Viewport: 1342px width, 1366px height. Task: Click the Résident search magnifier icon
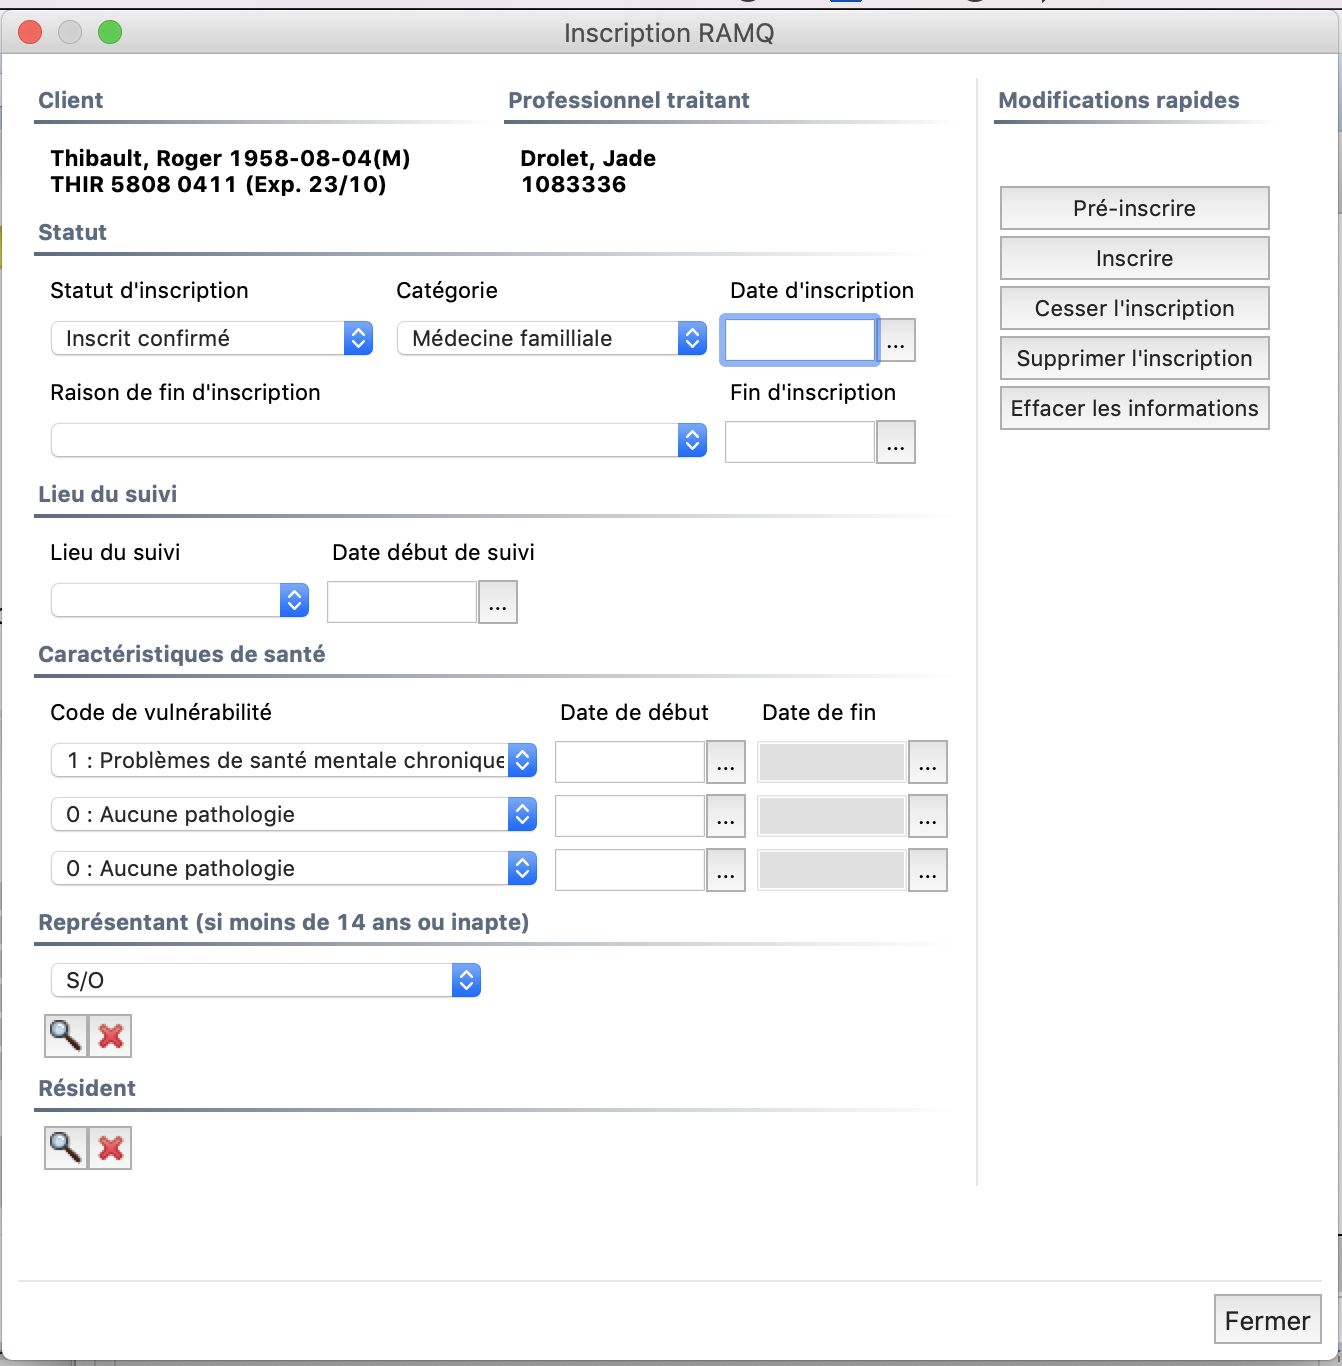pos(66,1148)
